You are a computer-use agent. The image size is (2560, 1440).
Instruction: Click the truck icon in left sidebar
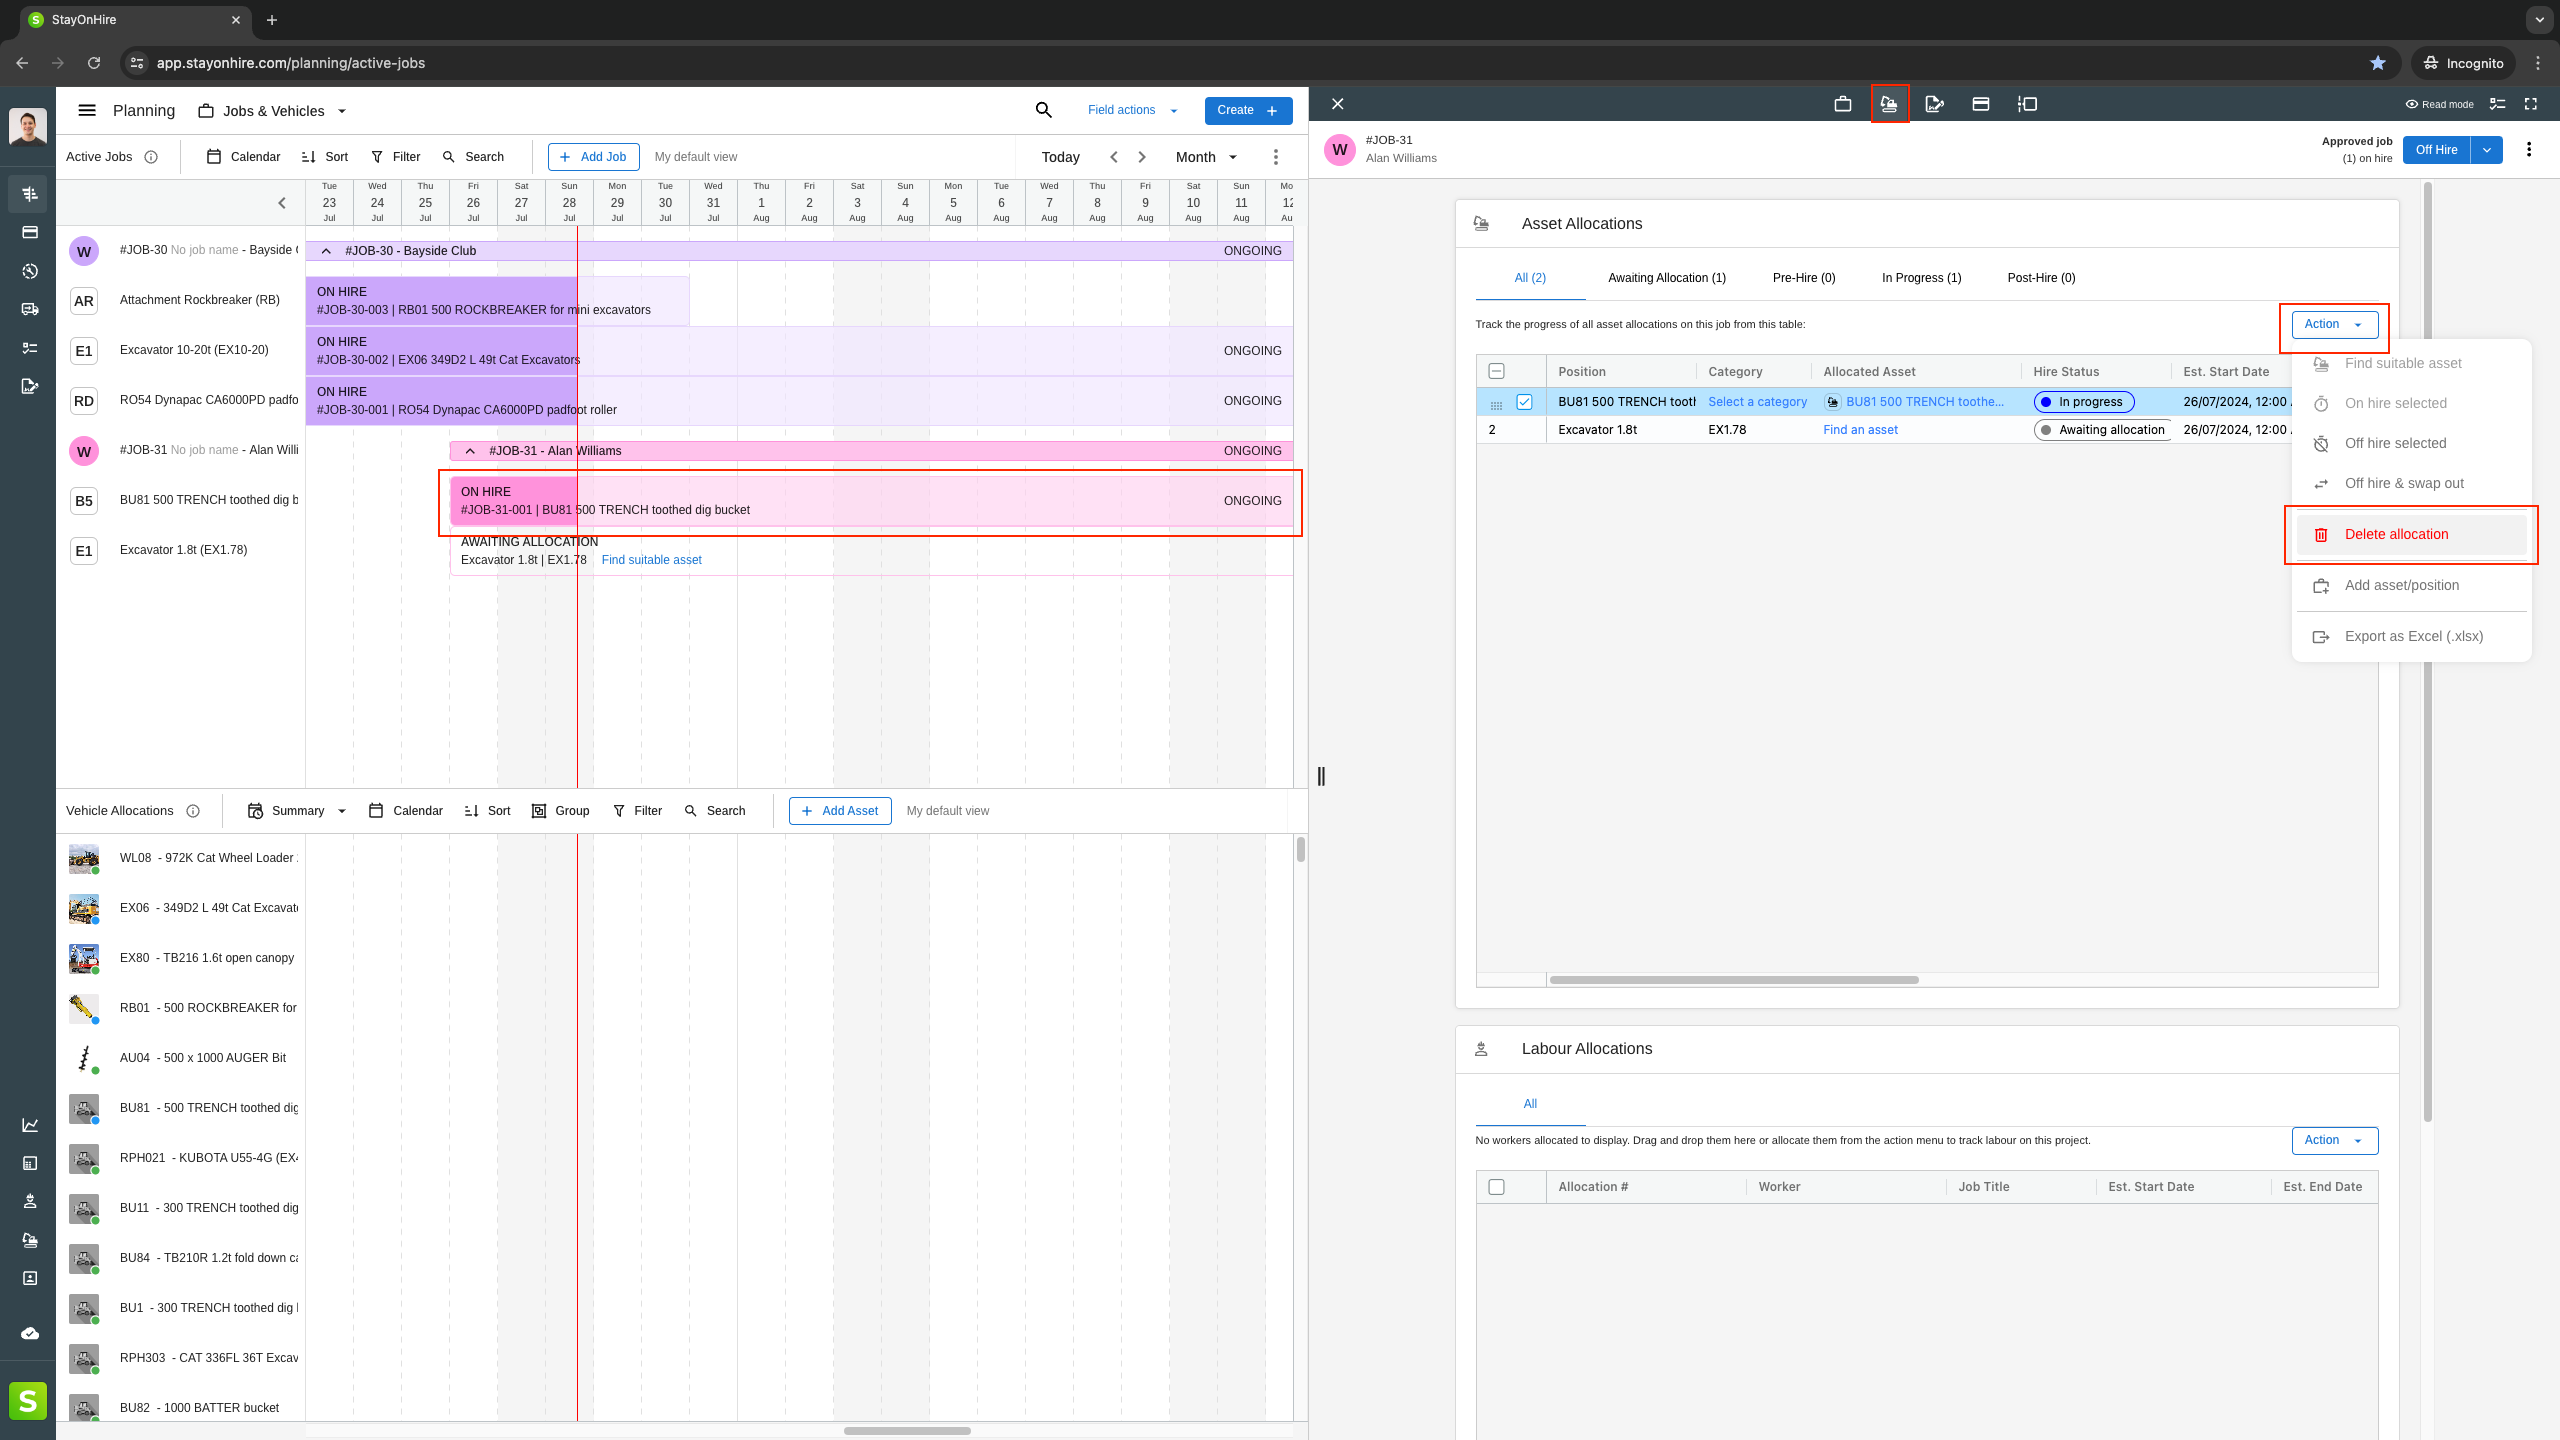[29, 309]
